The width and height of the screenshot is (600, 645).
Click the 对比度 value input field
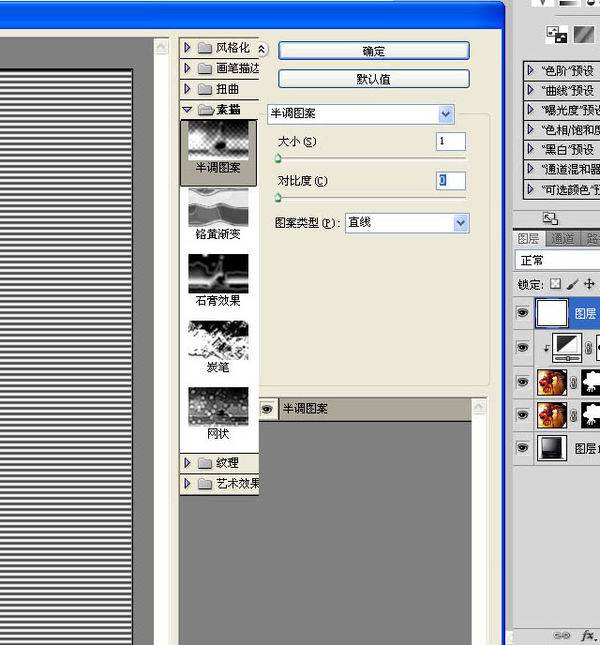coord(451,181)
